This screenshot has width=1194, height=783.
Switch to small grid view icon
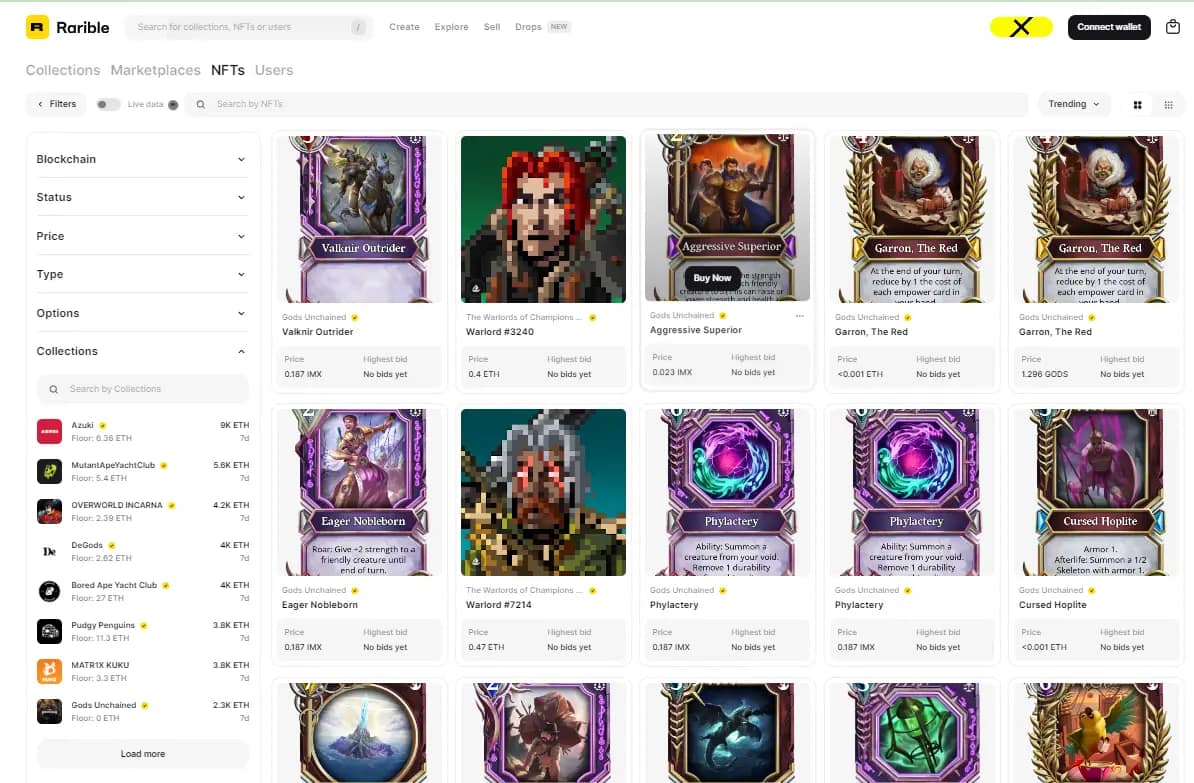click(x=1168, y=105)
